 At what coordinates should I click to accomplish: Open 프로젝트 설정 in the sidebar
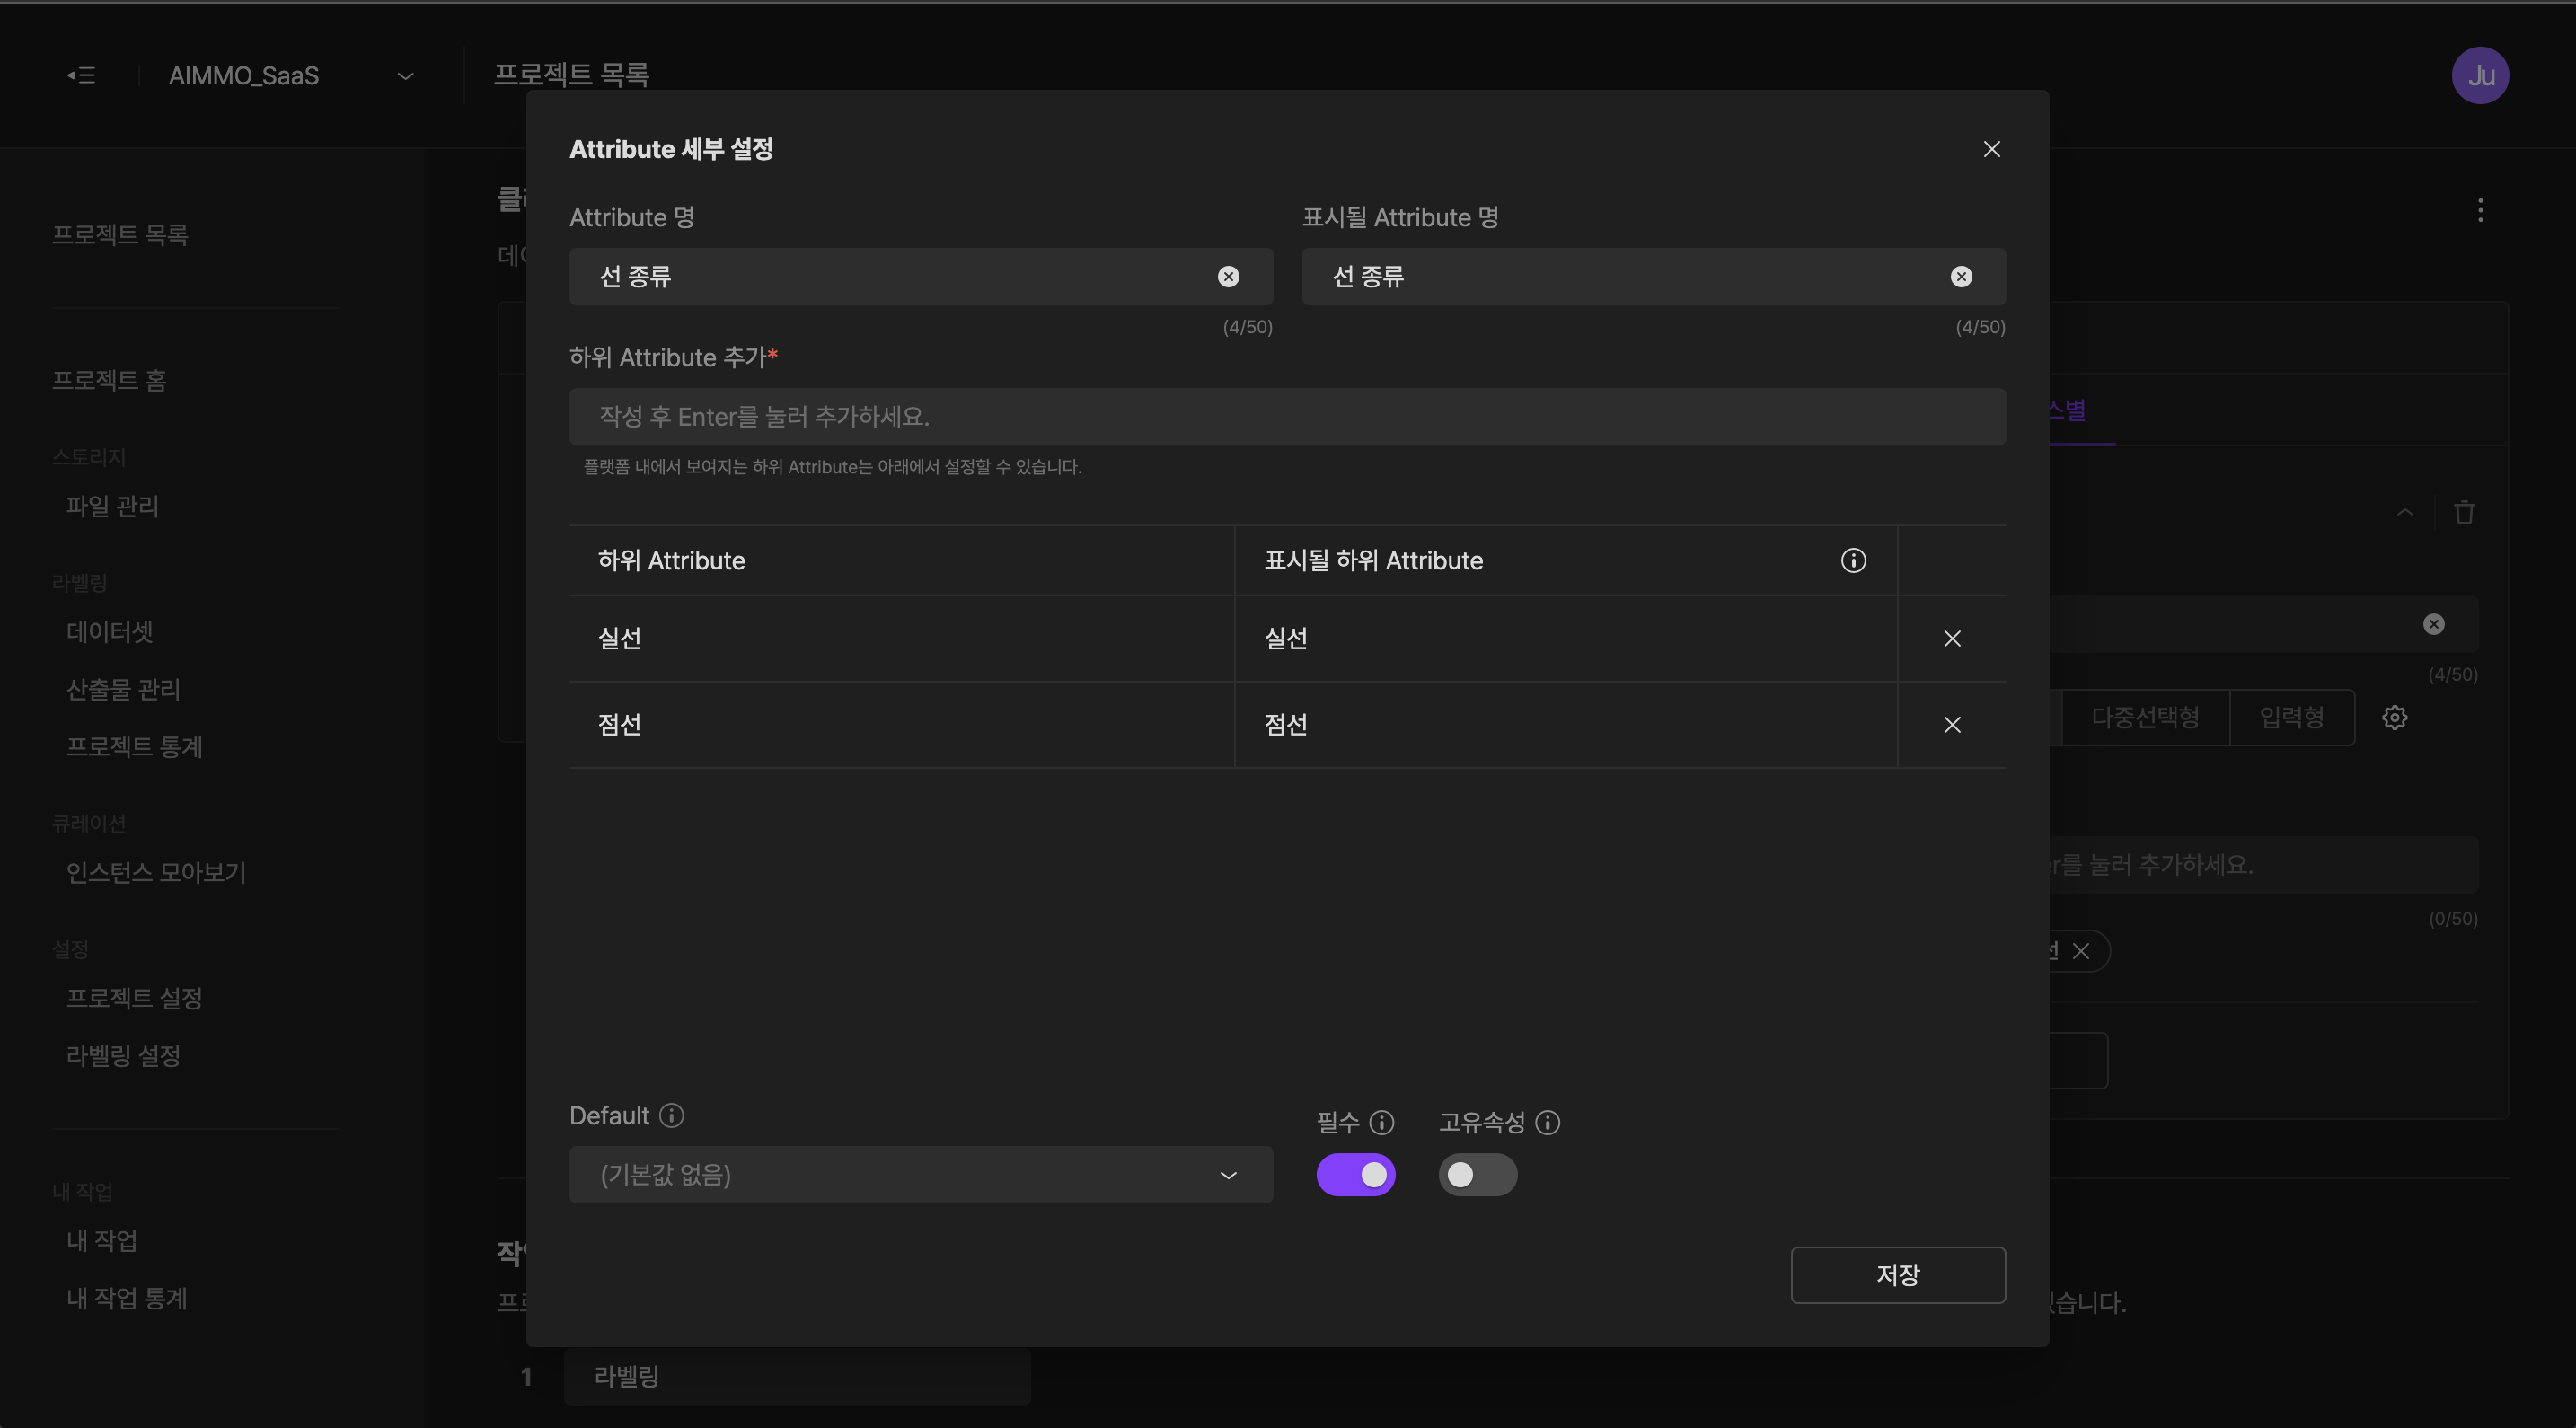point(134,998)
